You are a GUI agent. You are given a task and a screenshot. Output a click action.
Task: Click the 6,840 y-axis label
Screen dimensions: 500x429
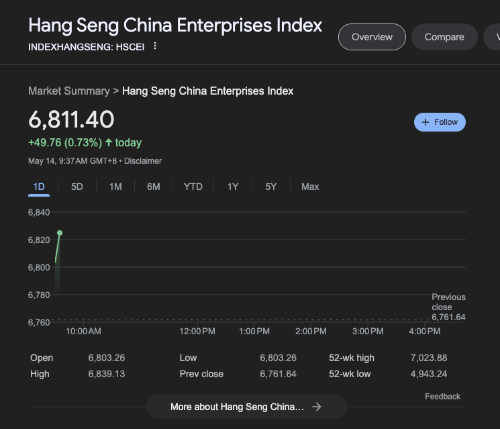(39, 212)
